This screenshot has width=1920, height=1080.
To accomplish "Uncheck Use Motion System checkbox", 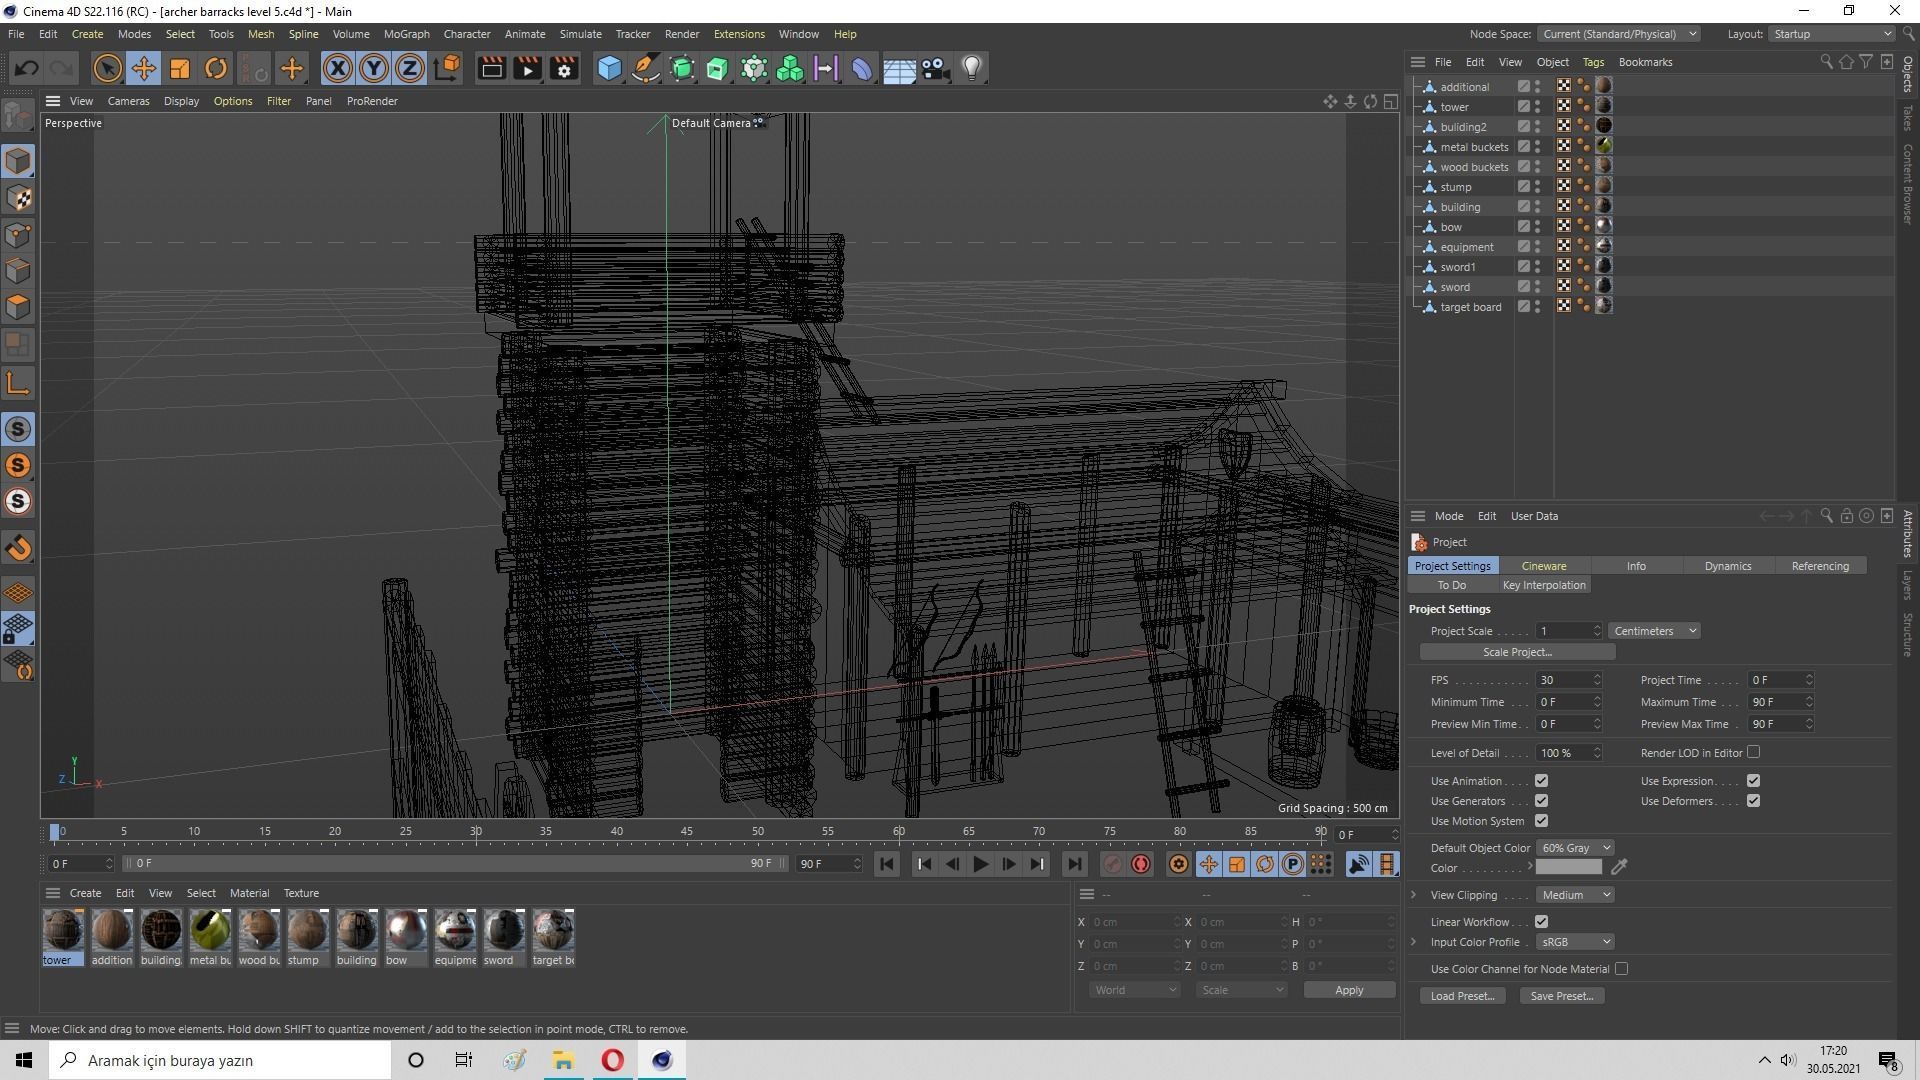I will tap(1541, 821).
